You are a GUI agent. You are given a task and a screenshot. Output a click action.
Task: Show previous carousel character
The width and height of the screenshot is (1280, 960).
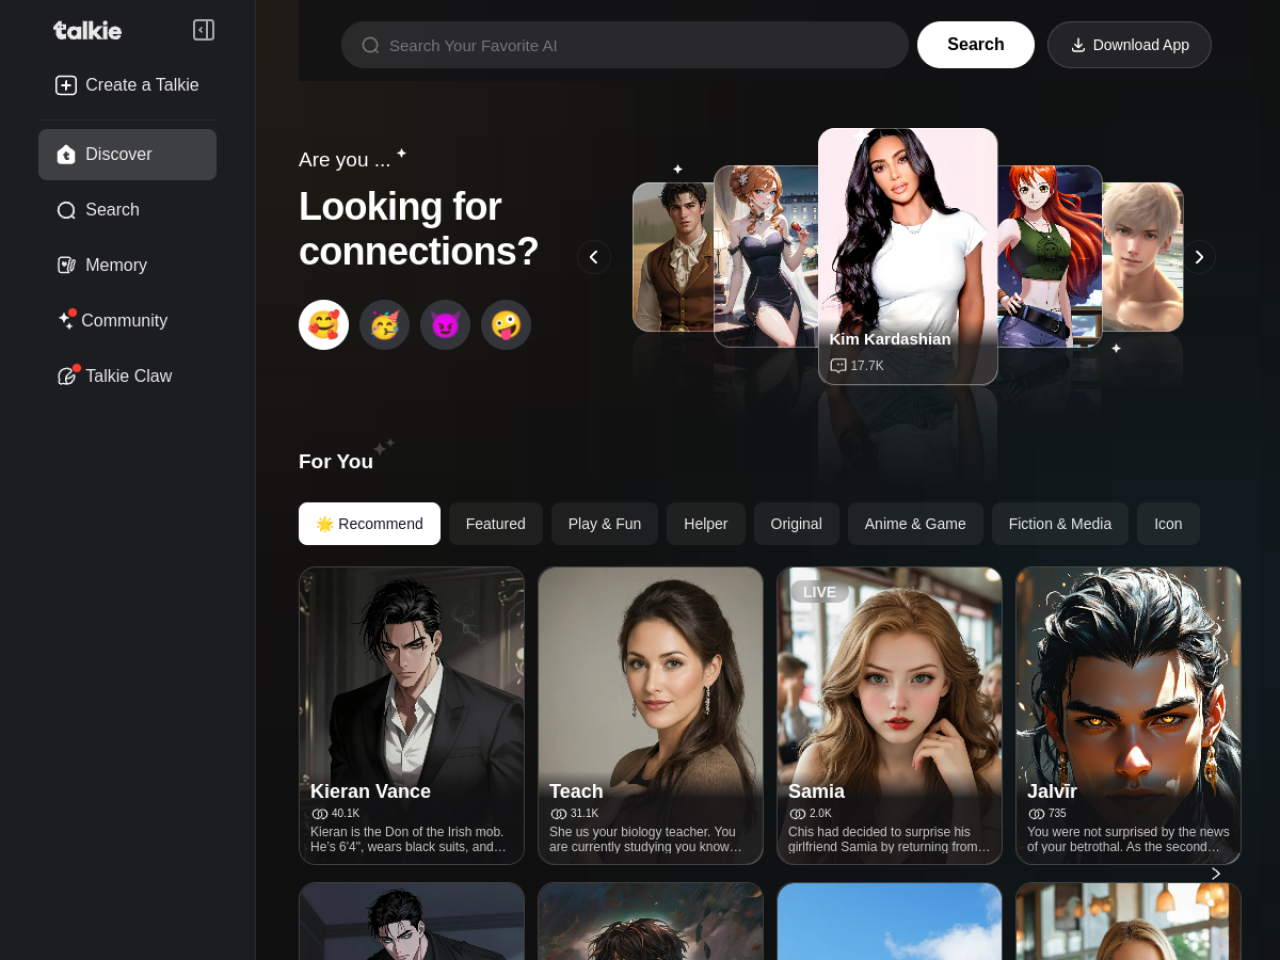click(594, 257)
